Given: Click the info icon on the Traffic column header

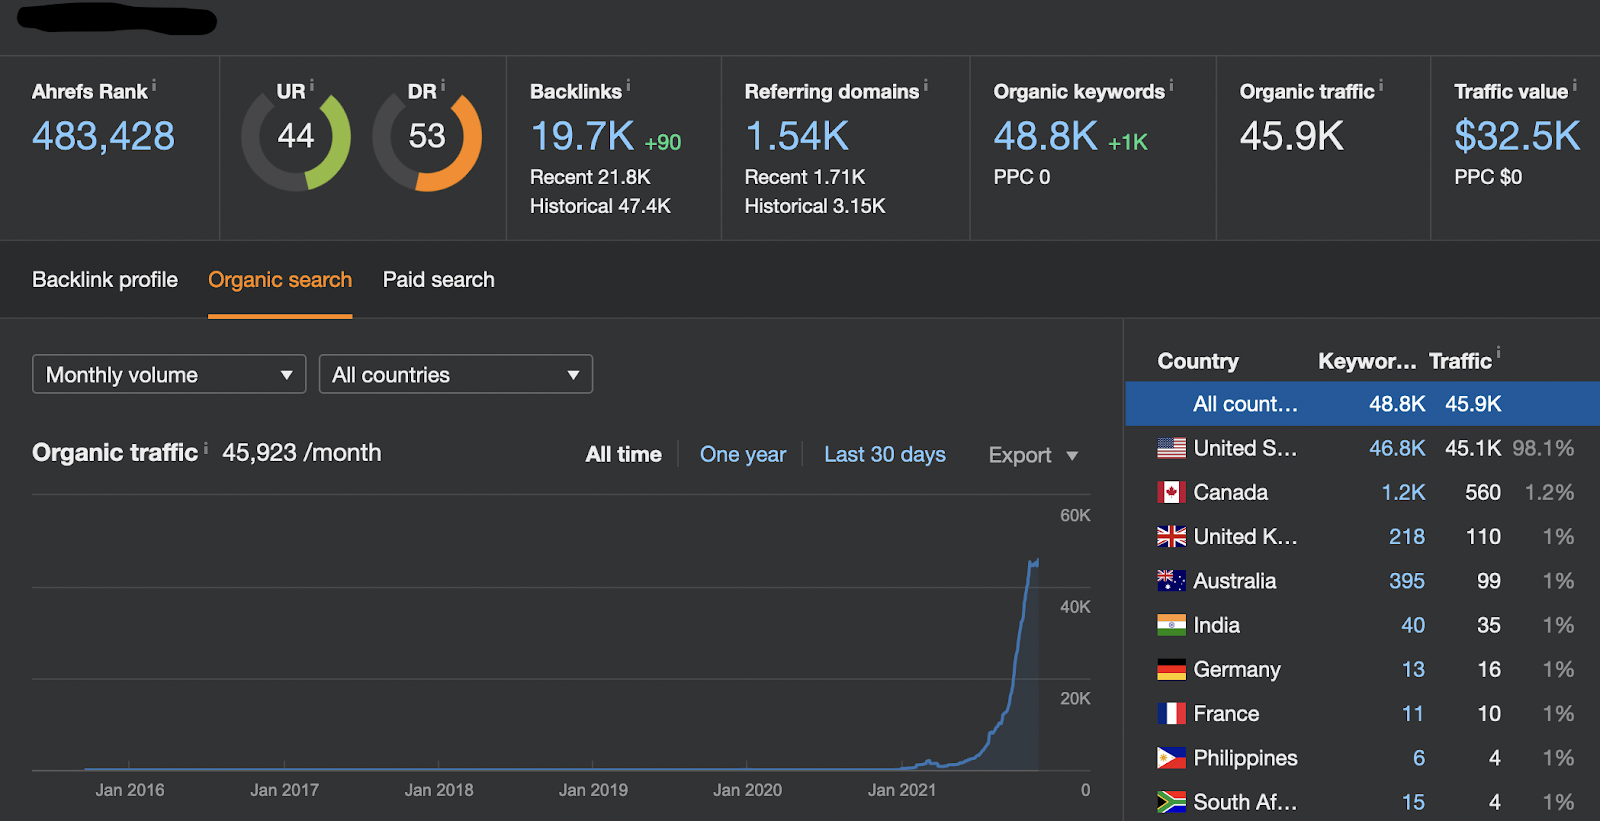Looking at the screenshot, I should 1498,352.
